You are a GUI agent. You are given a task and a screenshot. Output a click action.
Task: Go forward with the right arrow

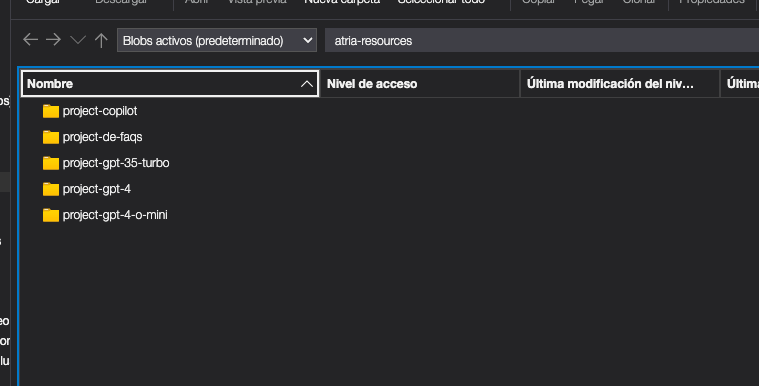pos(53,40)
